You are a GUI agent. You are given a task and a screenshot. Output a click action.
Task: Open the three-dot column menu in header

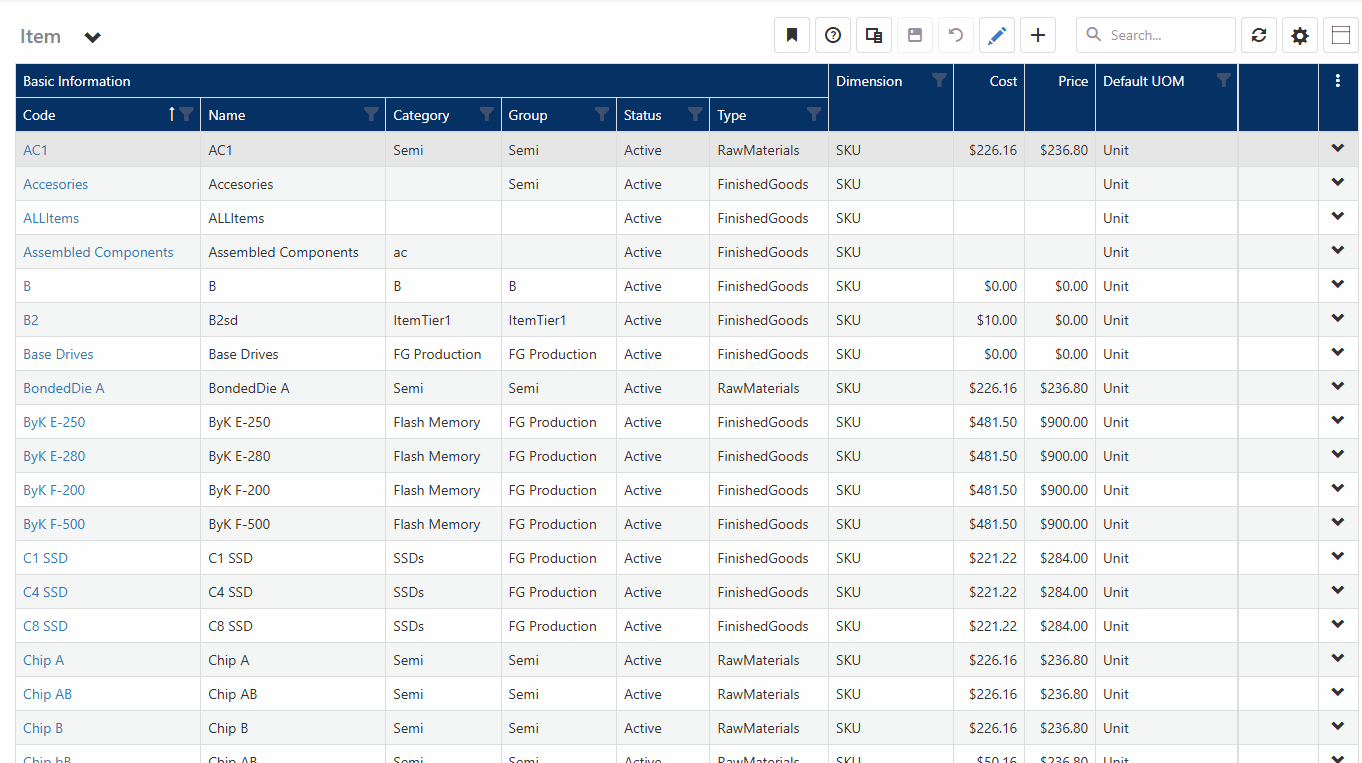1338,81
